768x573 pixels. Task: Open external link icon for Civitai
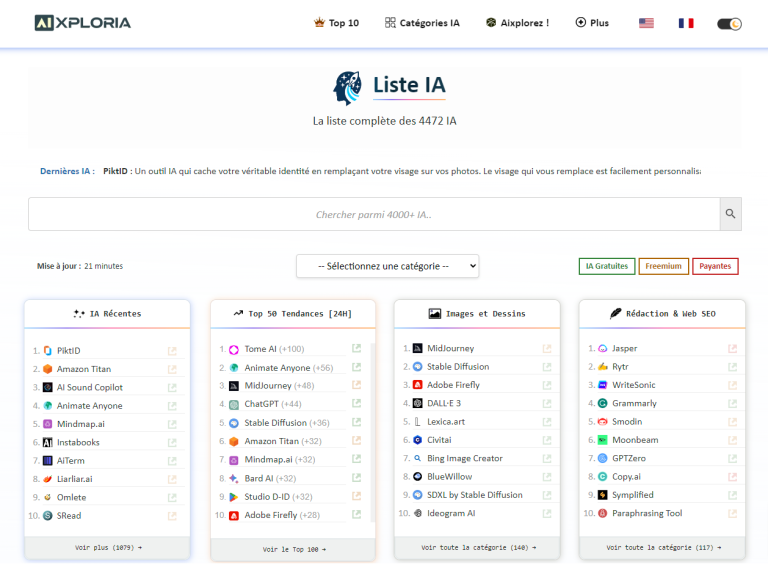[x=547, y=440]
